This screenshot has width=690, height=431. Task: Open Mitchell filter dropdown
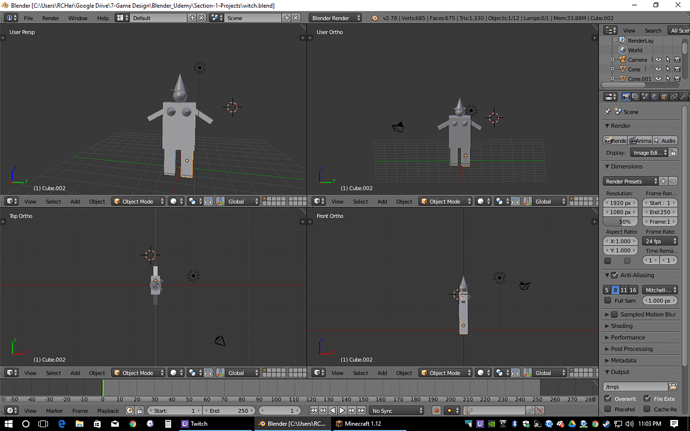[x=660, y=290]
